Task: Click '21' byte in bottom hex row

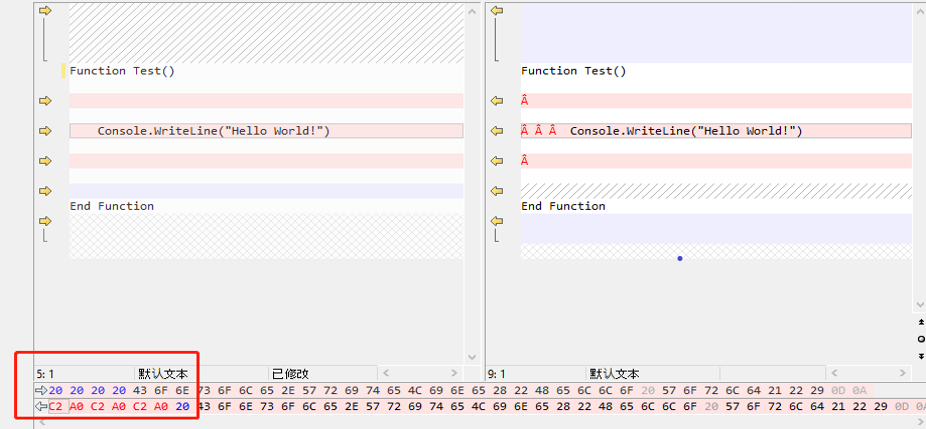Action: point(838,407)
